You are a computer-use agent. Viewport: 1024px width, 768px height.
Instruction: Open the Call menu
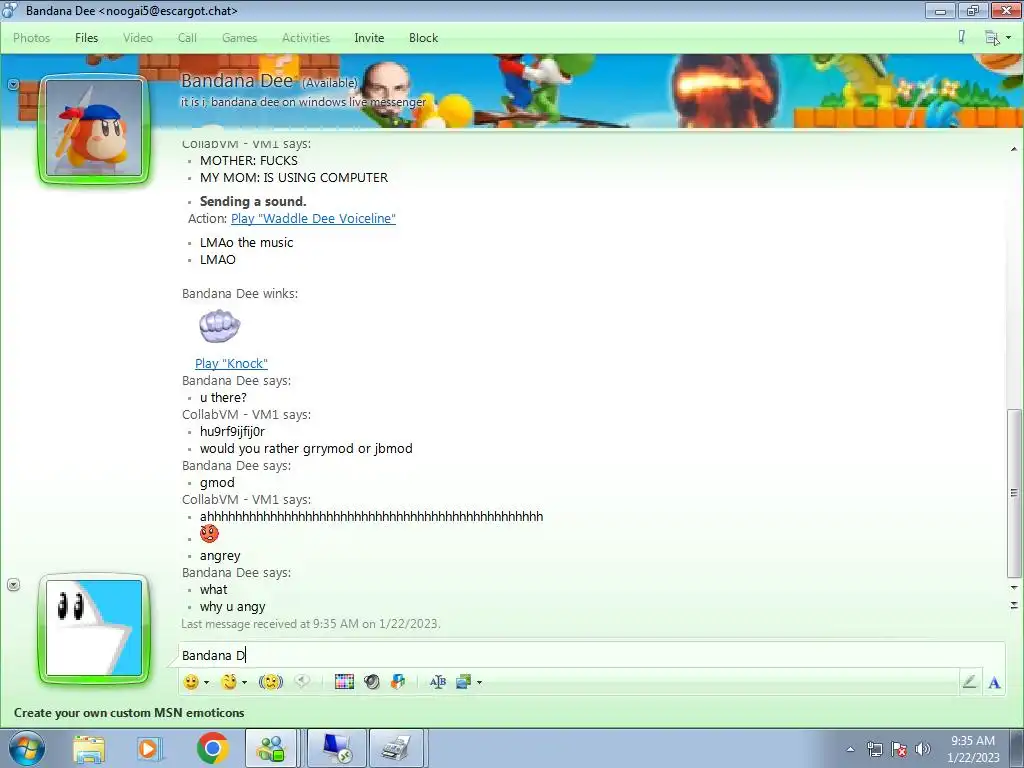point(187,38)
